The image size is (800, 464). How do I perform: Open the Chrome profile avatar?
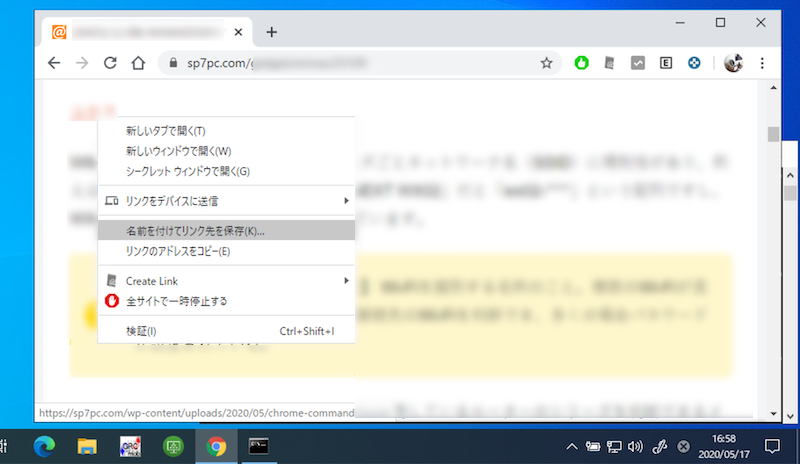pos(733,63)
